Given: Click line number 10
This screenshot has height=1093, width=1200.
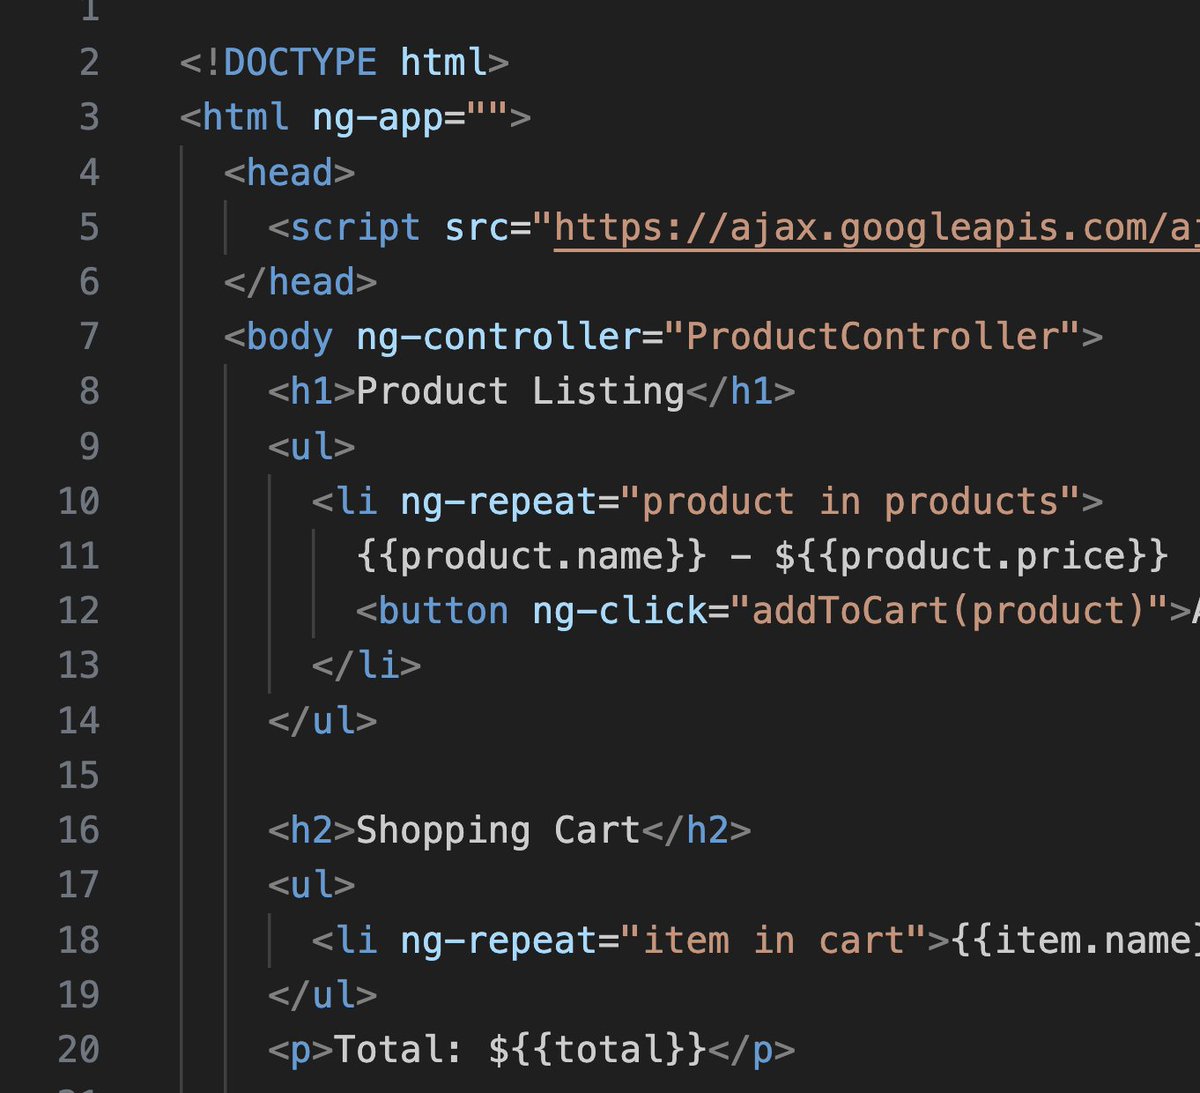Looking at the screenshot, I should (77, 501).
